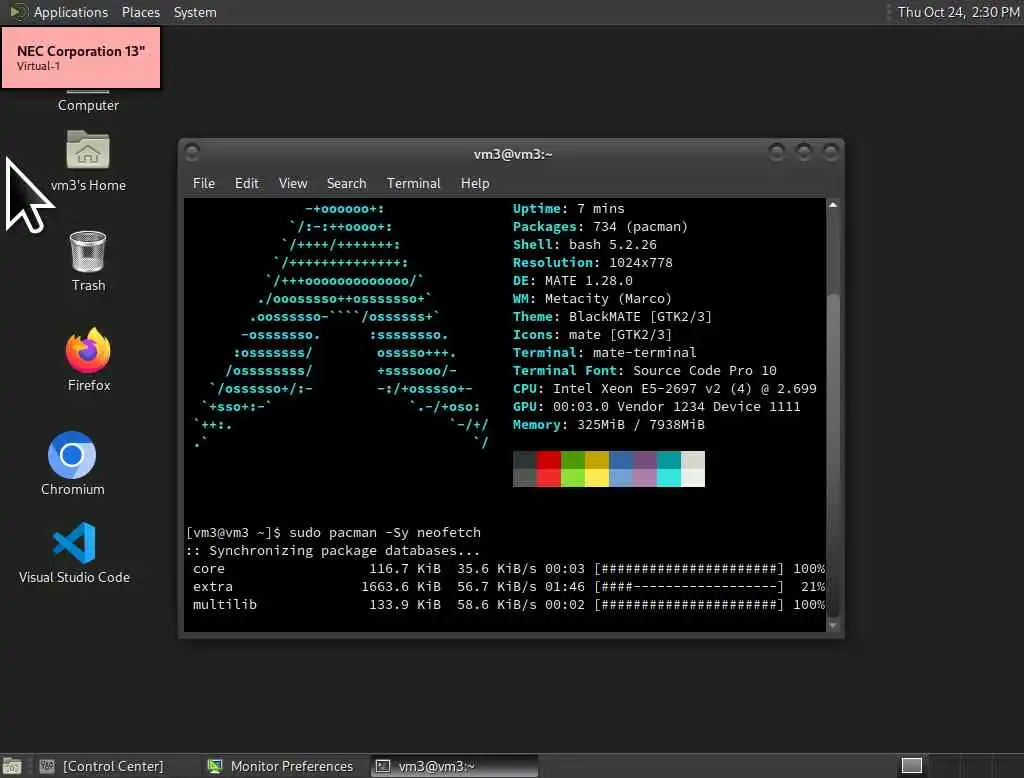Click the vm3@vm3:~ window title bar
Screen dimensions: 1024x778
[x=513, y=154]
